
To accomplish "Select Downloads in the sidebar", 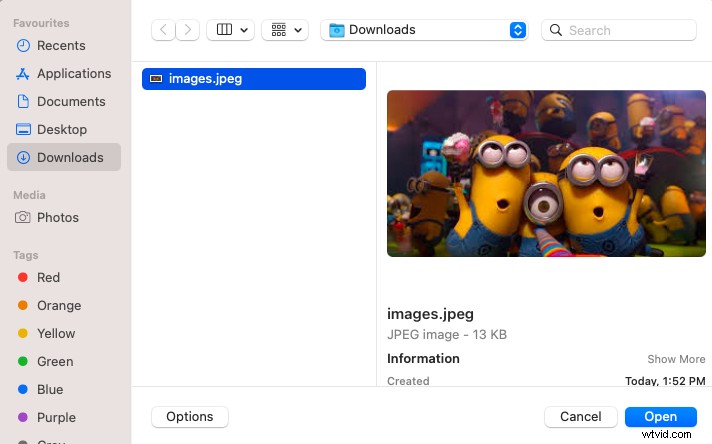I will coord(64,157).
